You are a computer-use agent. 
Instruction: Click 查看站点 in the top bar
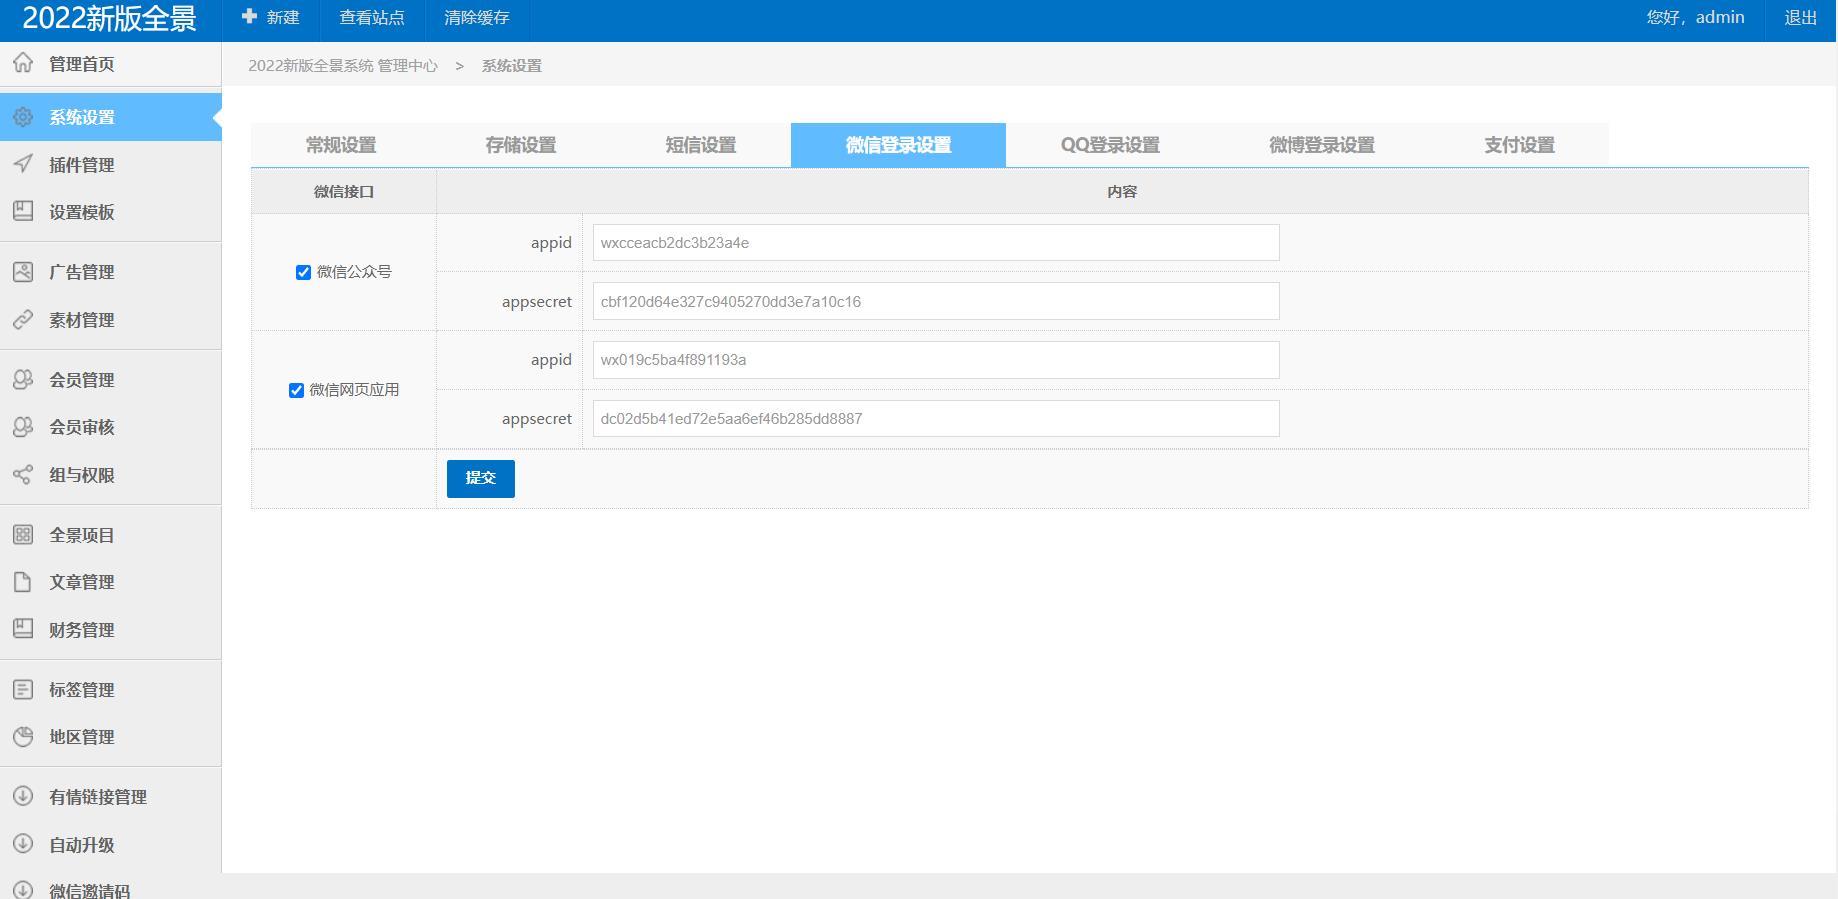coord(372,18)
